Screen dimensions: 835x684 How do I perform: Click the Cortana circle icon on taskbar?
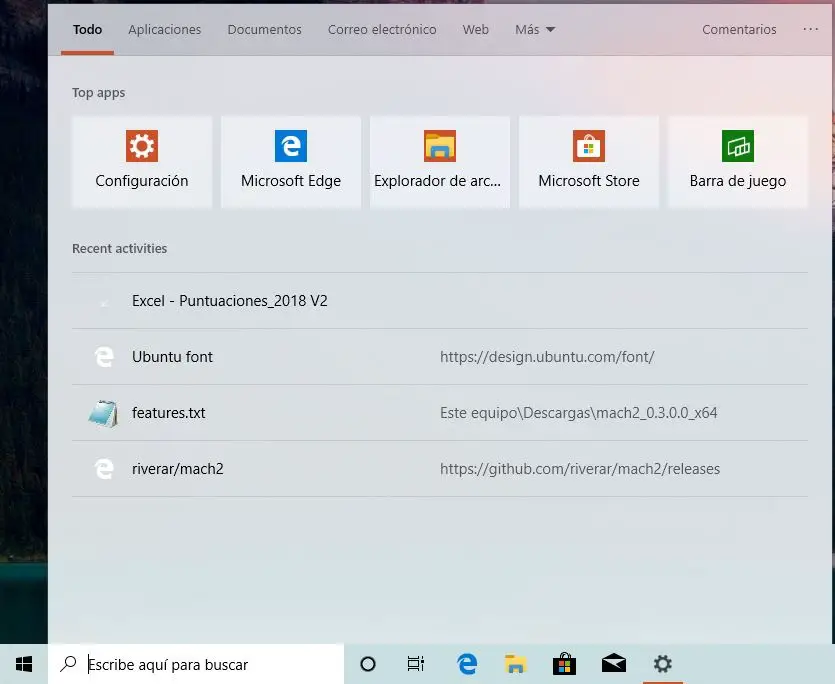point(368,664)
